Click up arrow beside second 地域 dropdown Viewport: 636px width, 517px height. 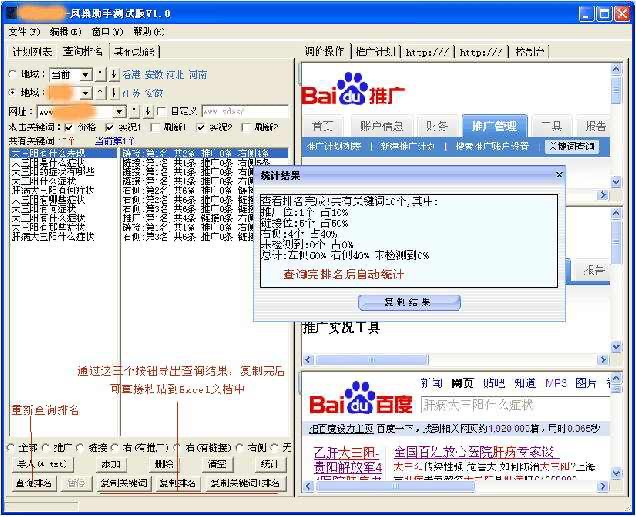(100, 93)
